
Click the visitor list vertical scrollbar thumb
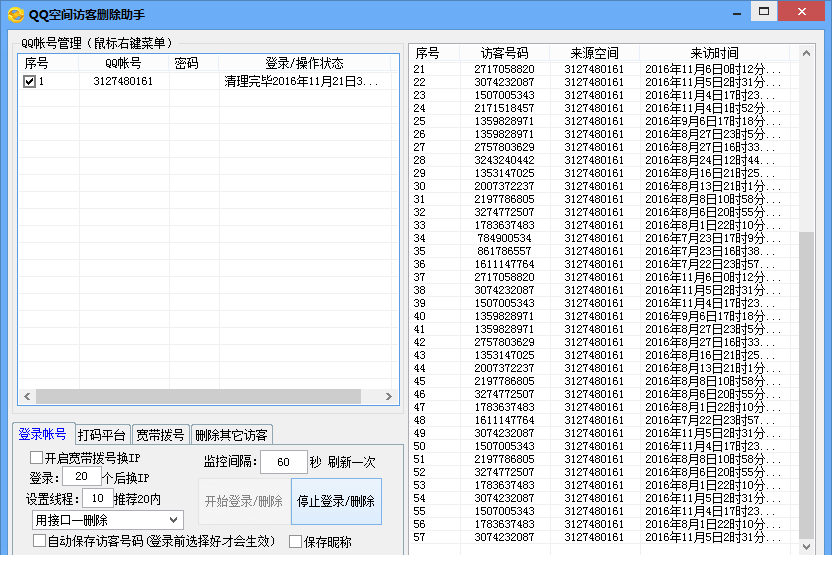[x=806, y=385]
